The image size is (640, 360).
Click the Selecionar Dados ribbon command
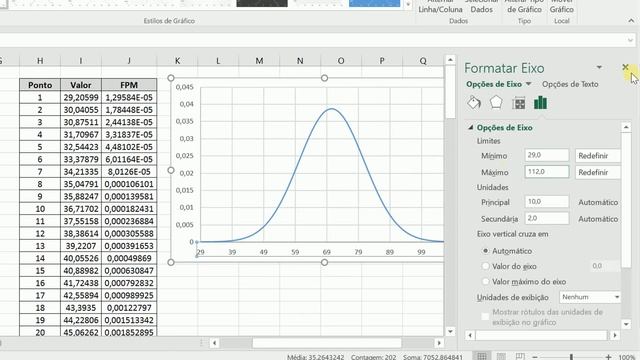coord(481,7)
